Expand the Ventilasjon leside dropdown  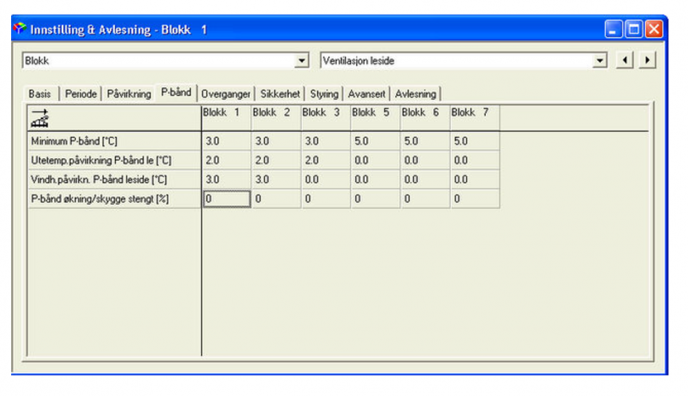(x=599, y=61)
